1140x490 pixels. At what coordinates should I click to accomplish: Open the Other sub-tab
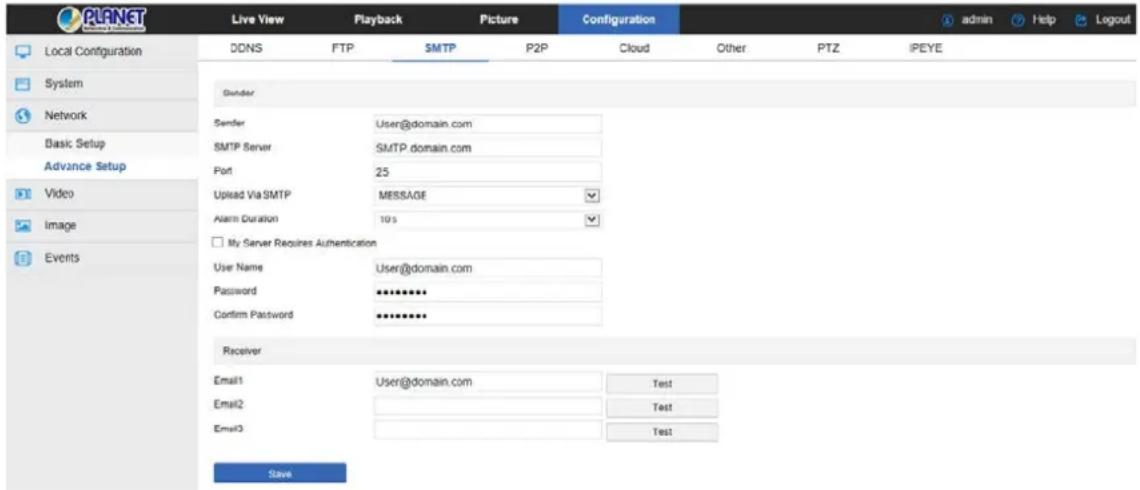tap(731, 49)
